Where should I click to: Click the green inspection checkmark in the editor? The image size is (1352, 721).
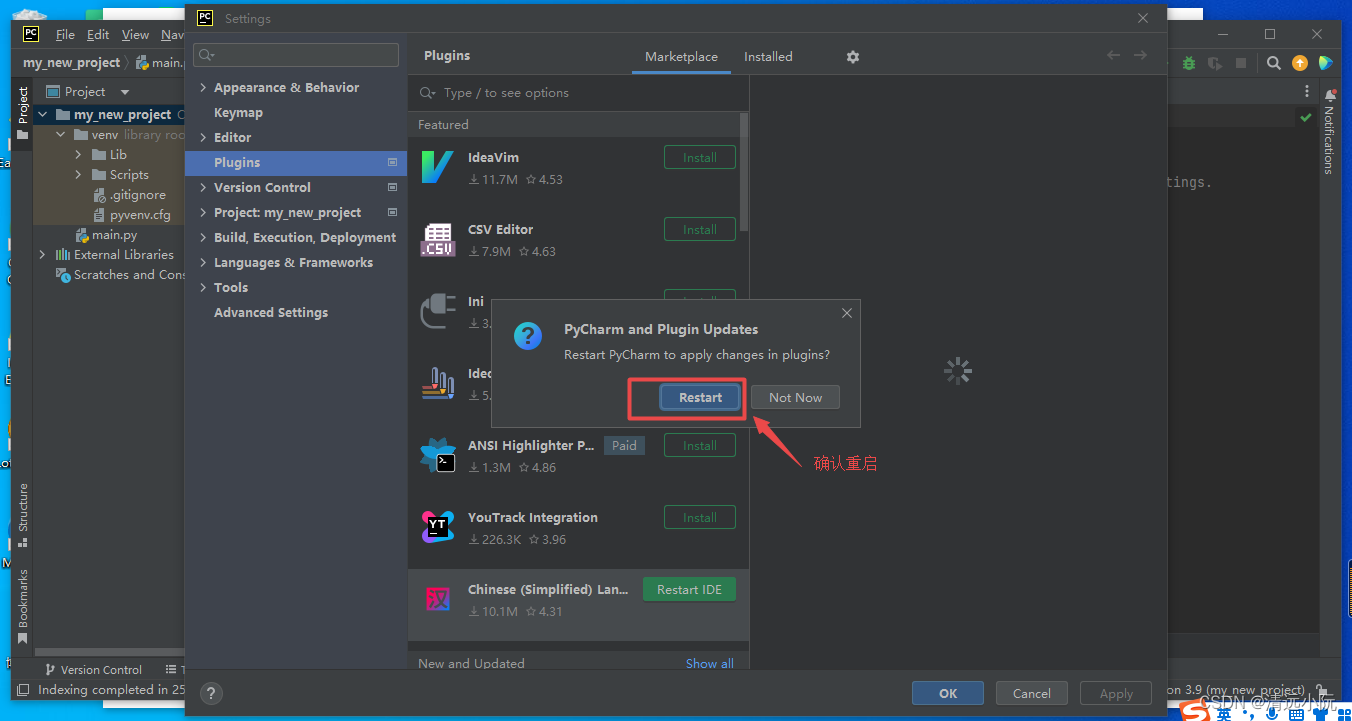click(x=1306, y=117)
